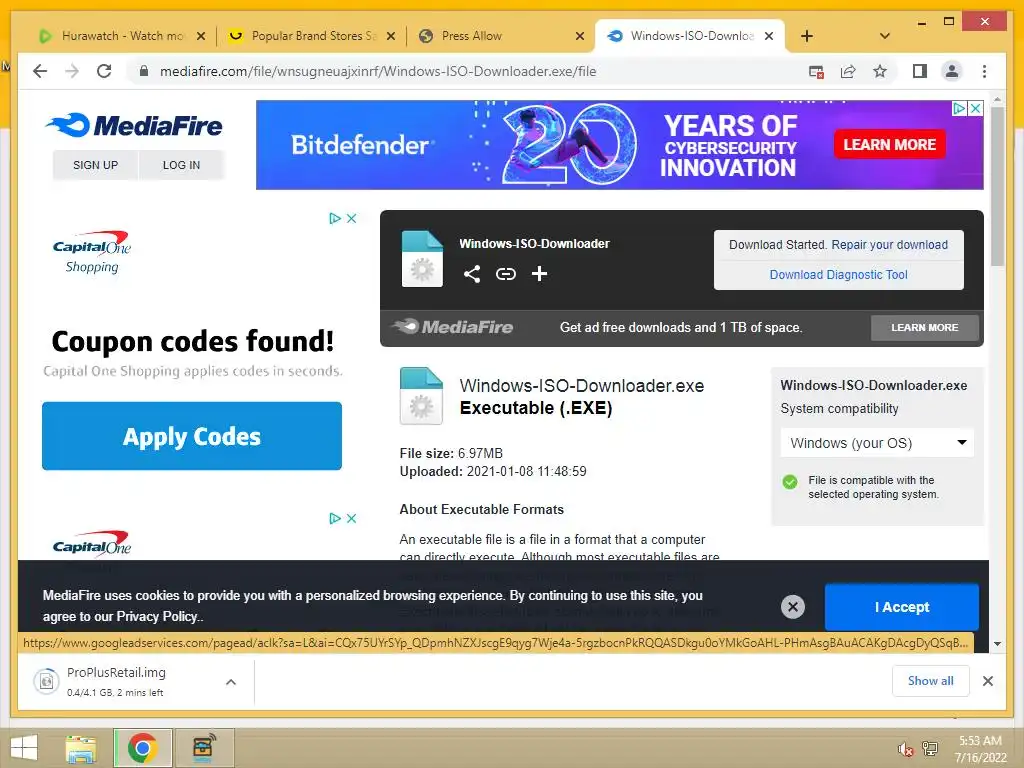Share this page via the share icon
Image resolution: width=1024 pixels, height=768 pixels.
point(848,72)
